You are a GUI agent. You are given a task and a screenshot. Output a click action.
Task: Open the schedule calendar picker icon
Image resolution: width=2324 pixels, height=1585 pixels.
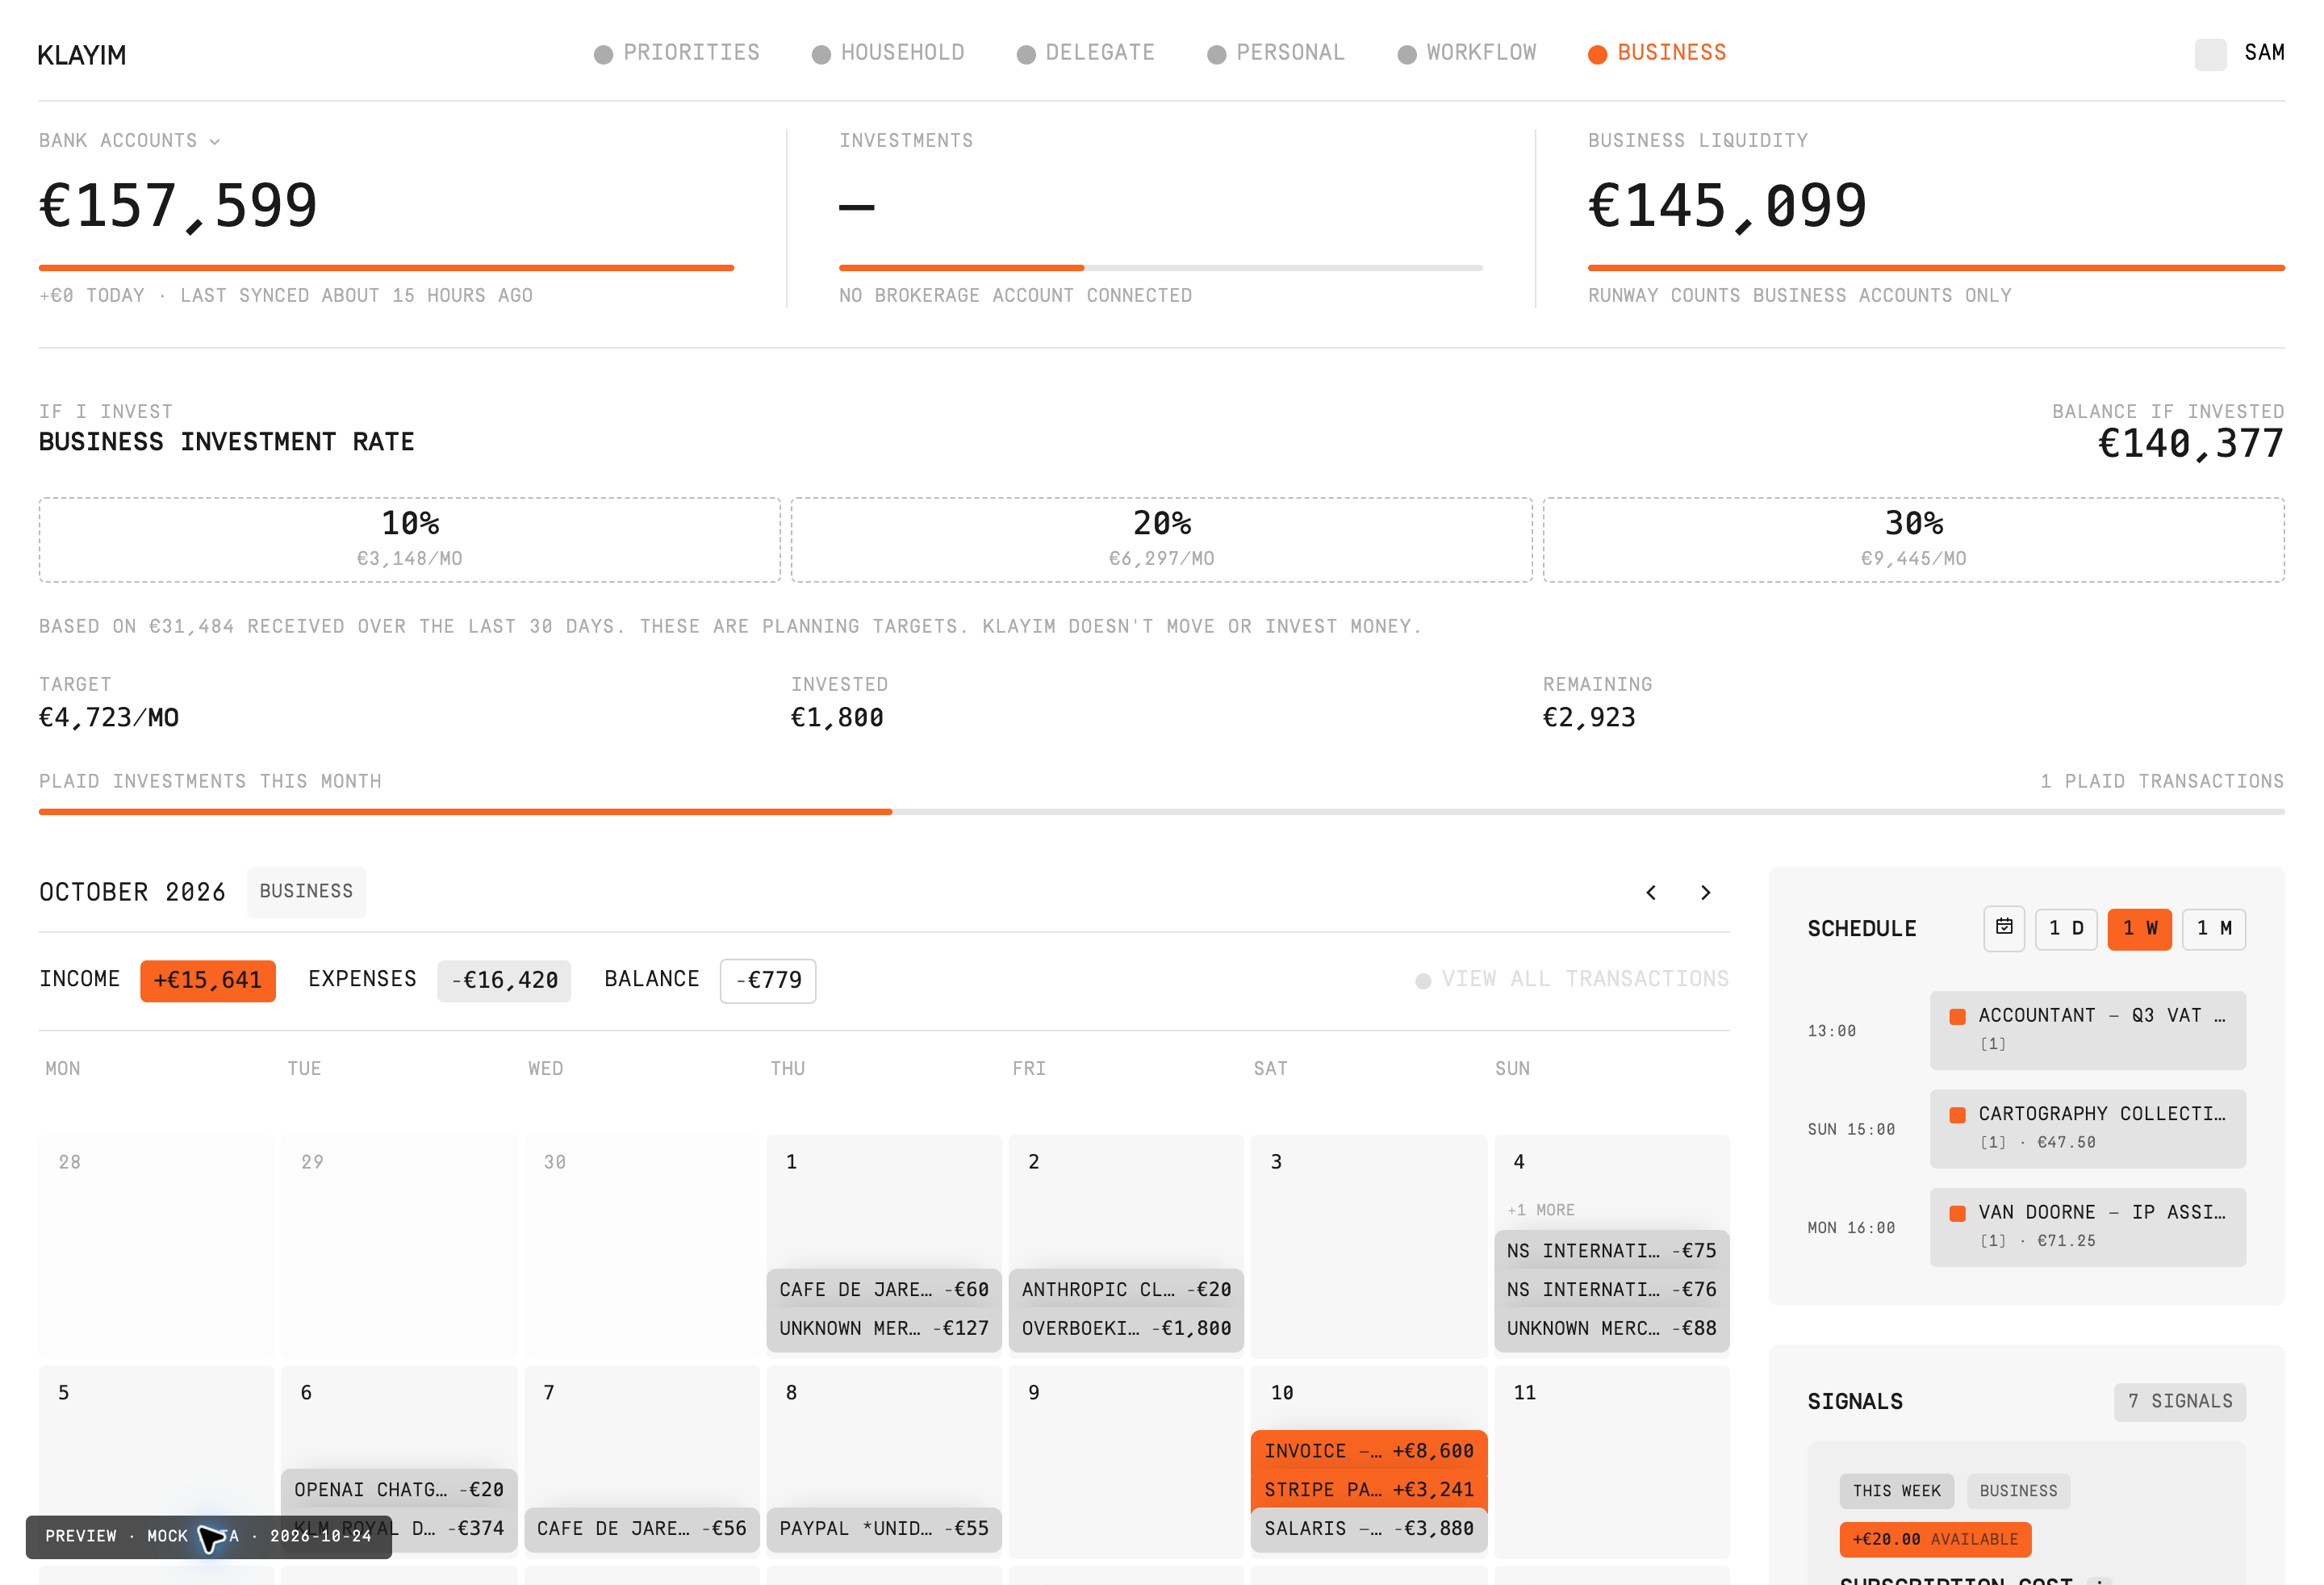coord(2004,928)
